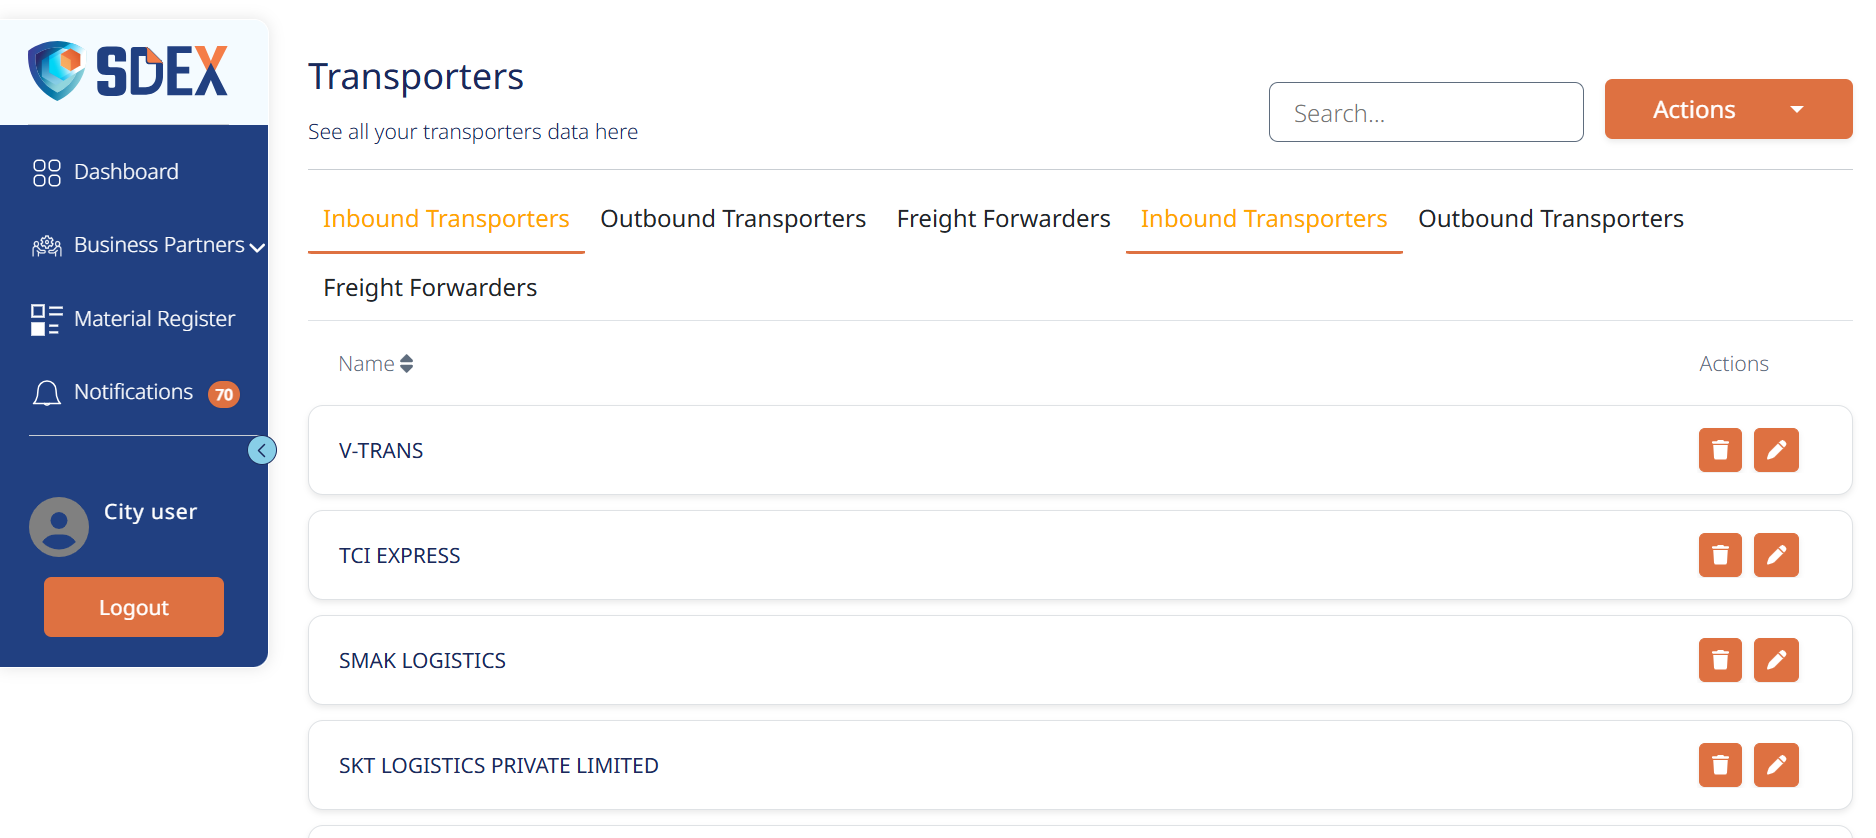The image size is (1876, 838).
Task: Edit the TCI EXPRESS entry
Action: (1776, 555)
